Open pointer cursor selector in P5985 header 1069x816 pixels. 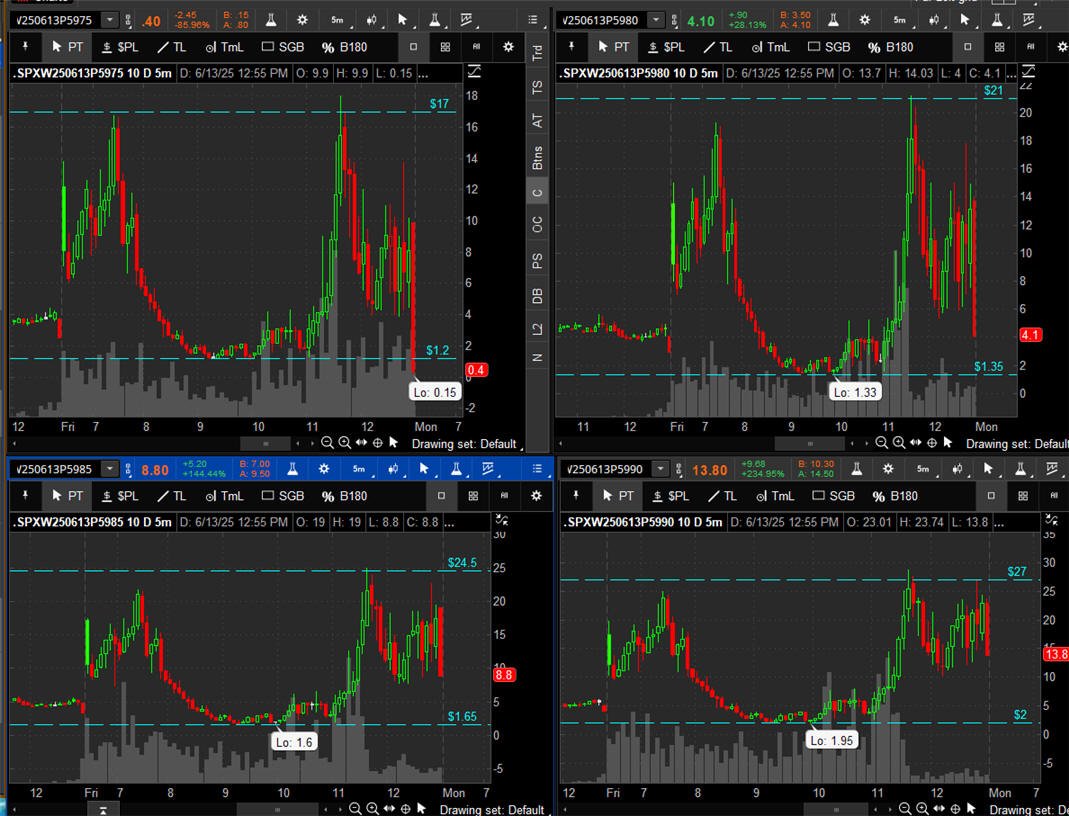pyautogui.click(x=424, y=469)
